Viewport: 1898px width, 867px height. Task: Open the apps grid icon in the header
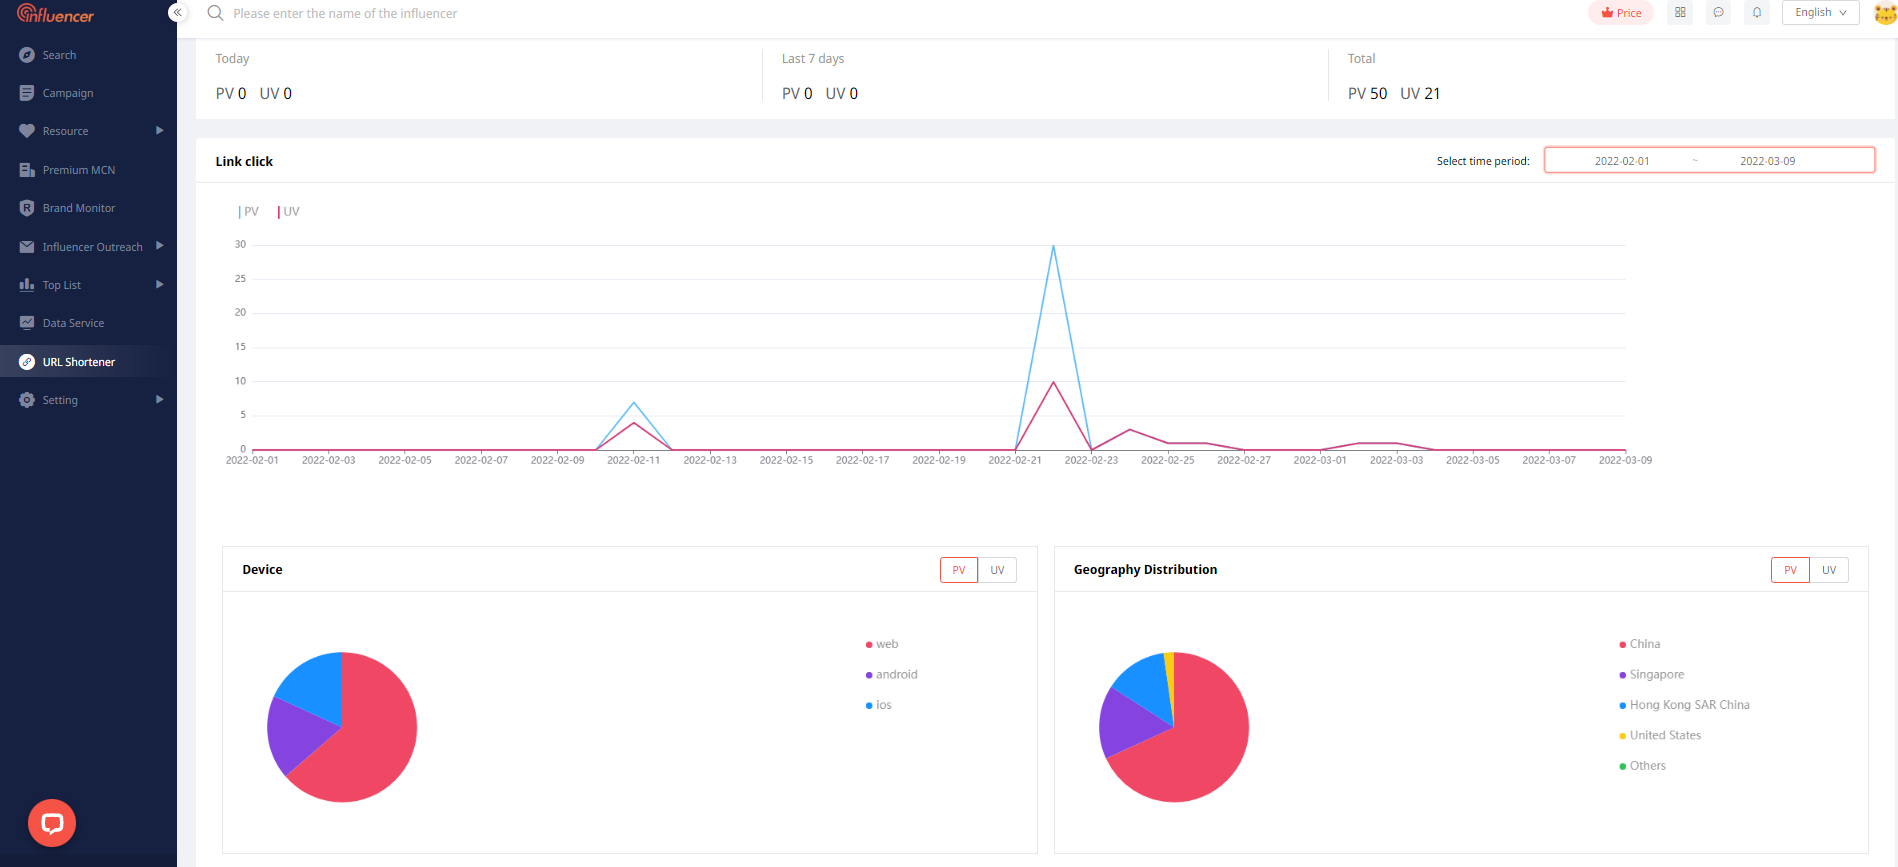point(1680,13)
